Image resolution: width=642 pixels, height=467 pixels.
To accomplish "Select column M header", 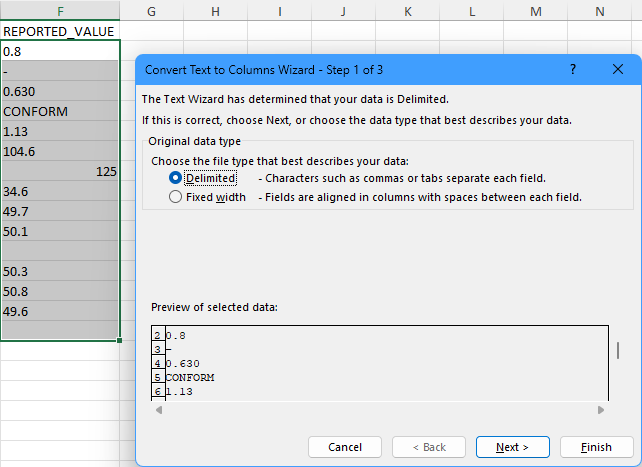I will coord(536,11).
